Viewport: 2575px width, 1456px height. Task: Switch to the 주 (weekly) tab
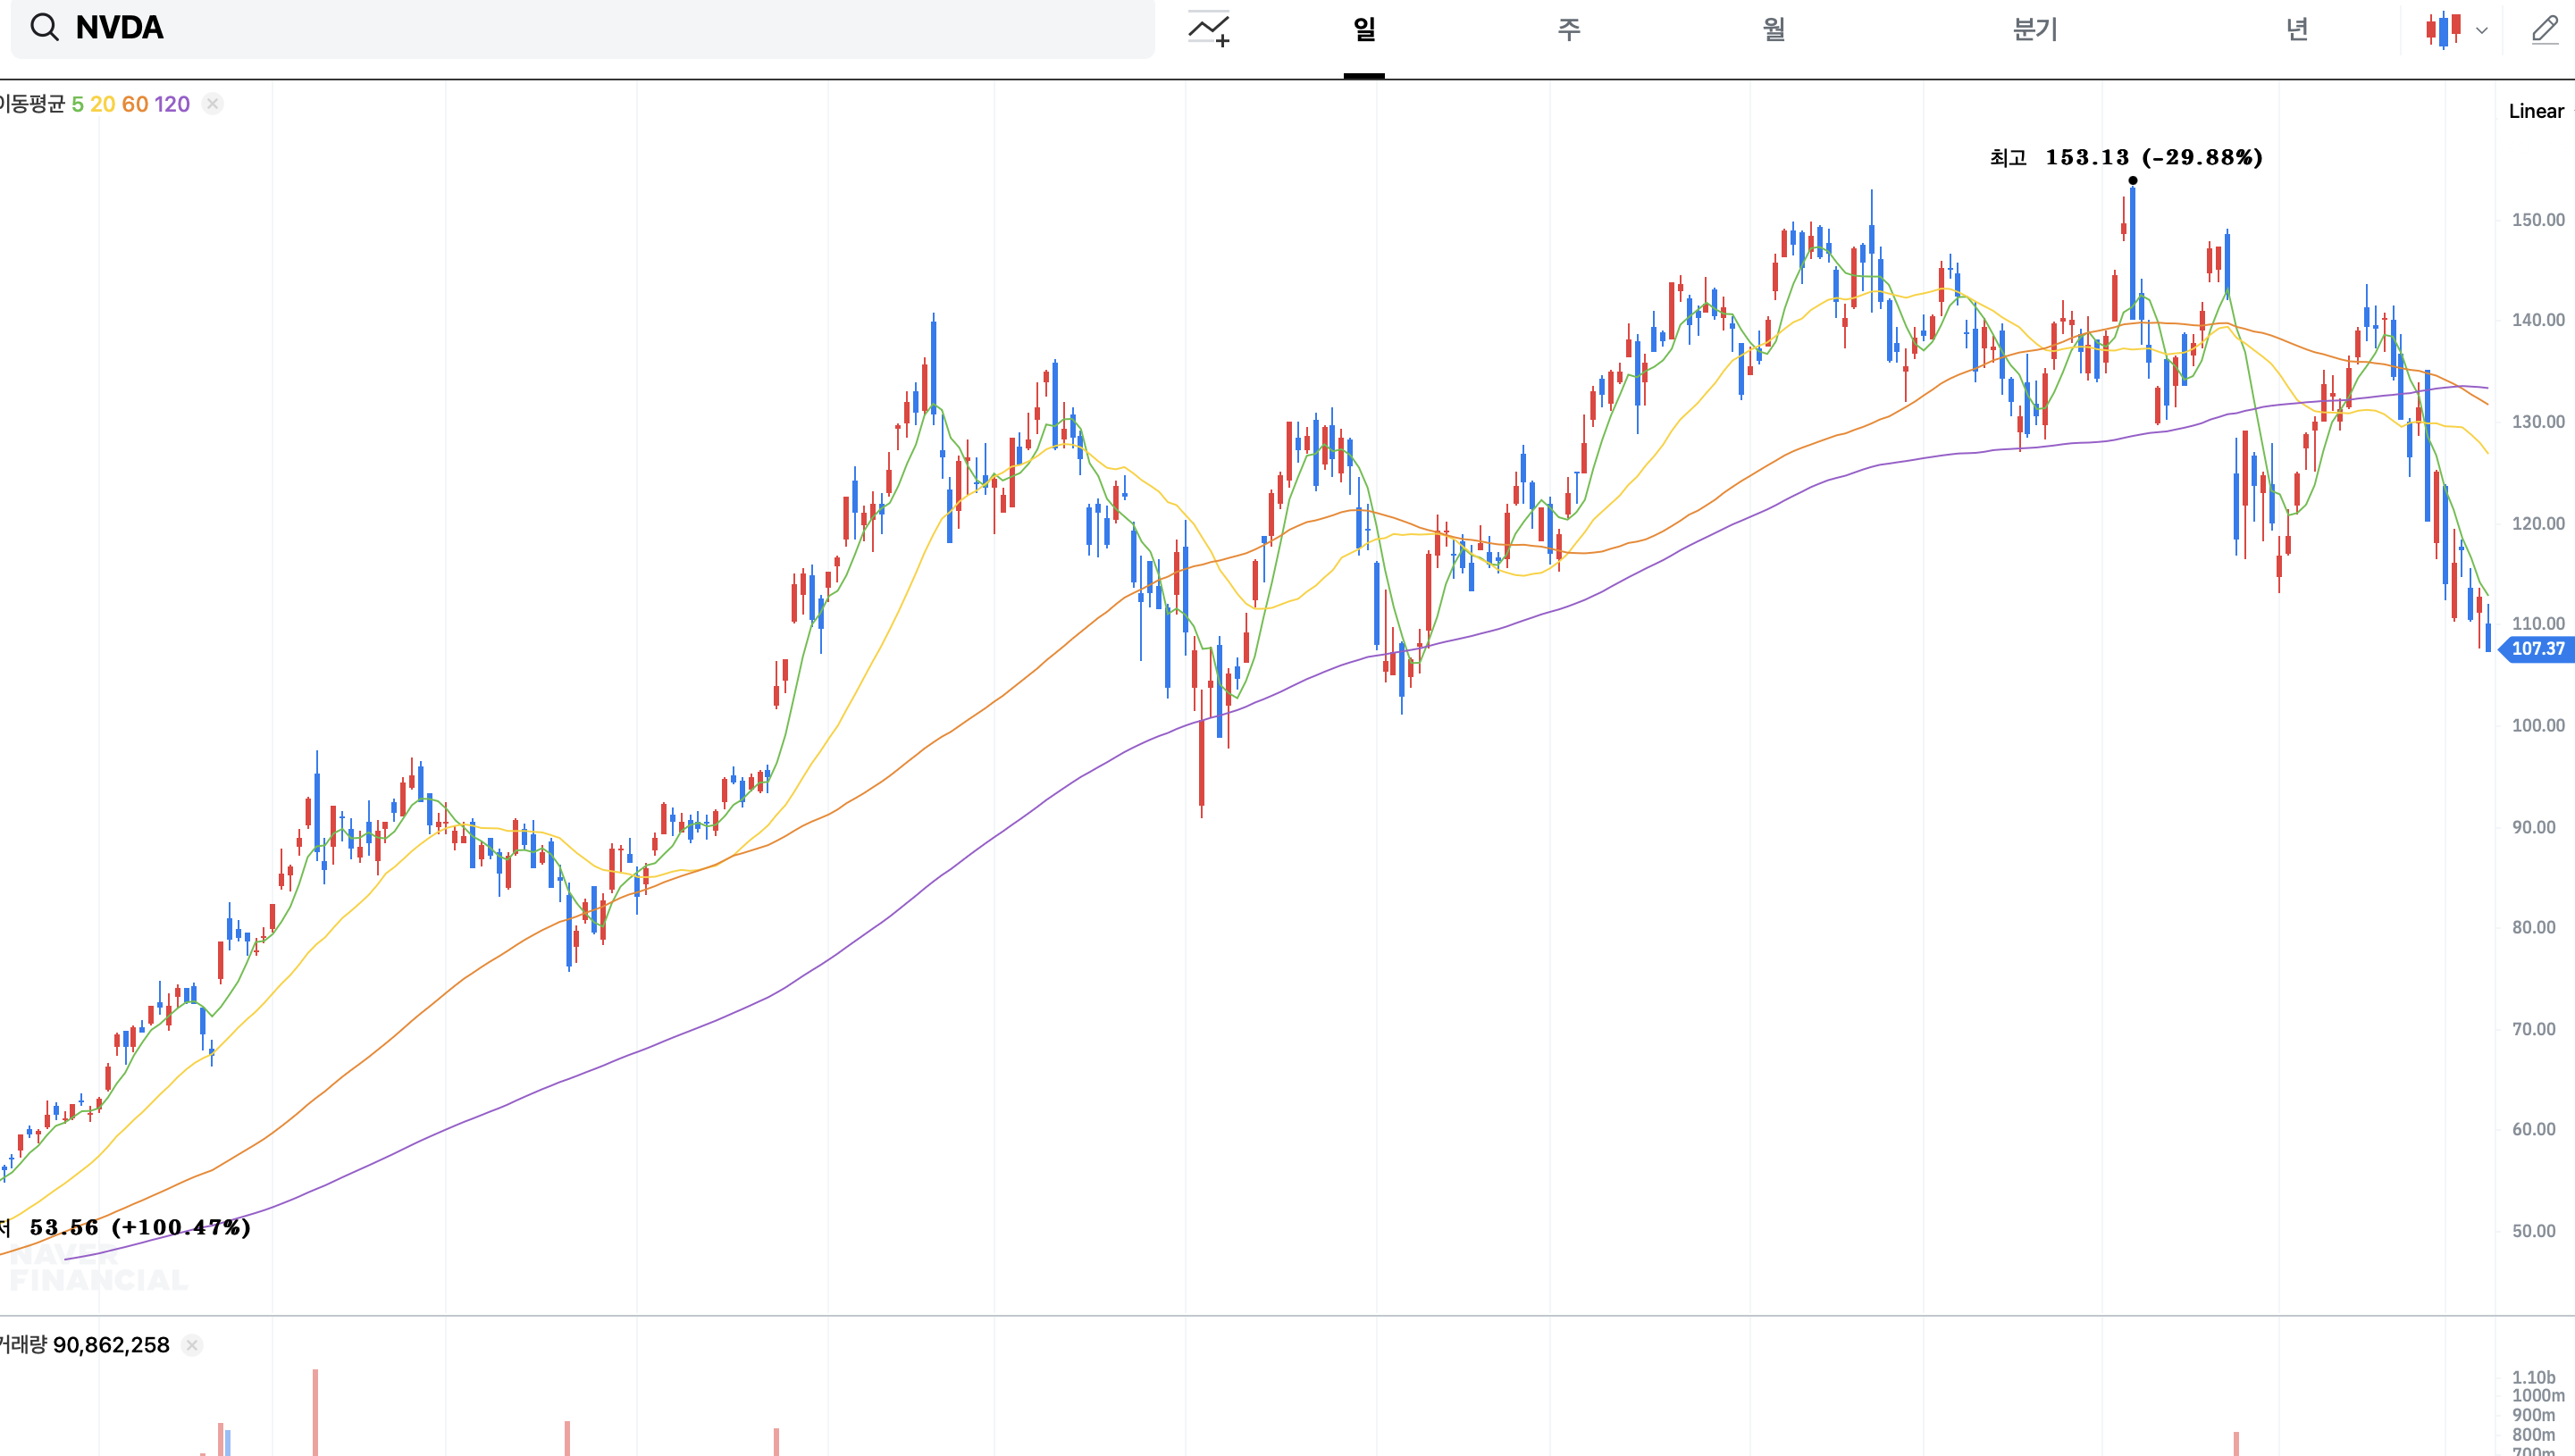click(1569, 29)
